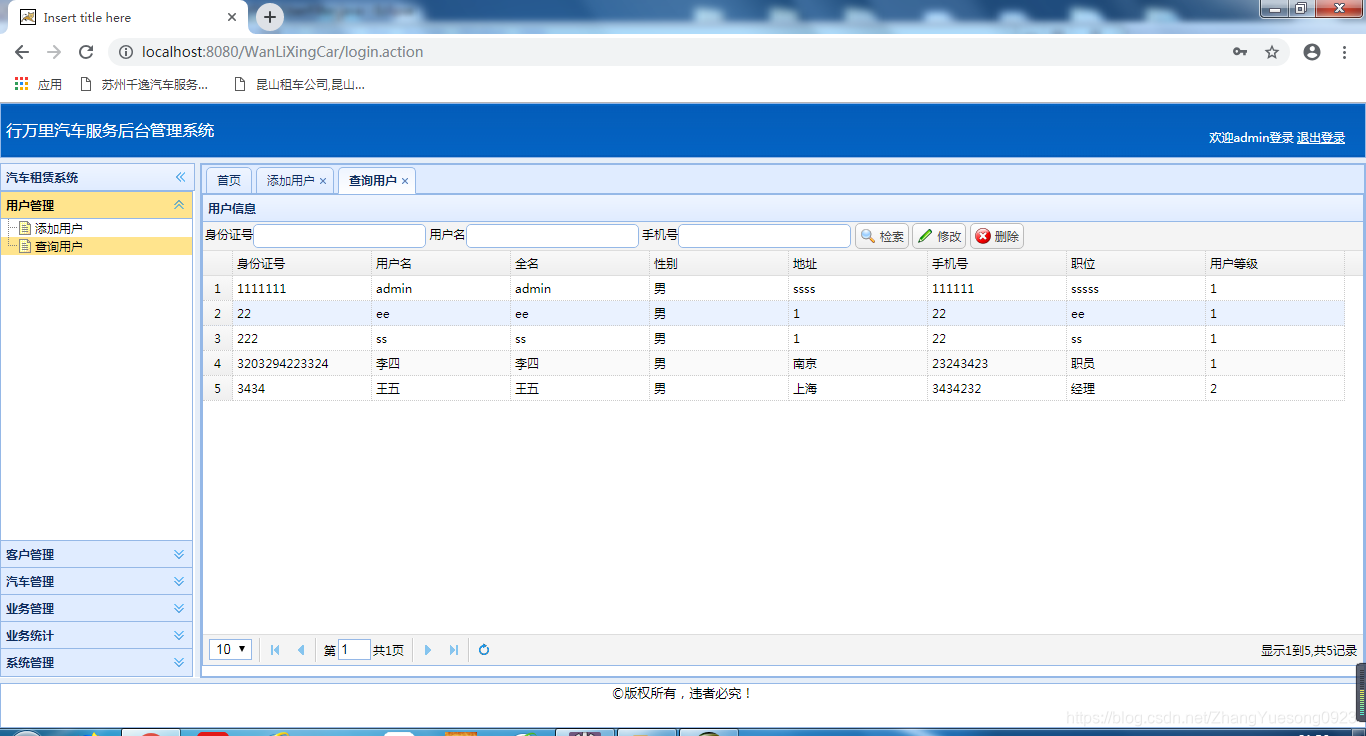Open a new browser tab
Viewport: 1366px width, 736px height.
[x=270, y=17]
